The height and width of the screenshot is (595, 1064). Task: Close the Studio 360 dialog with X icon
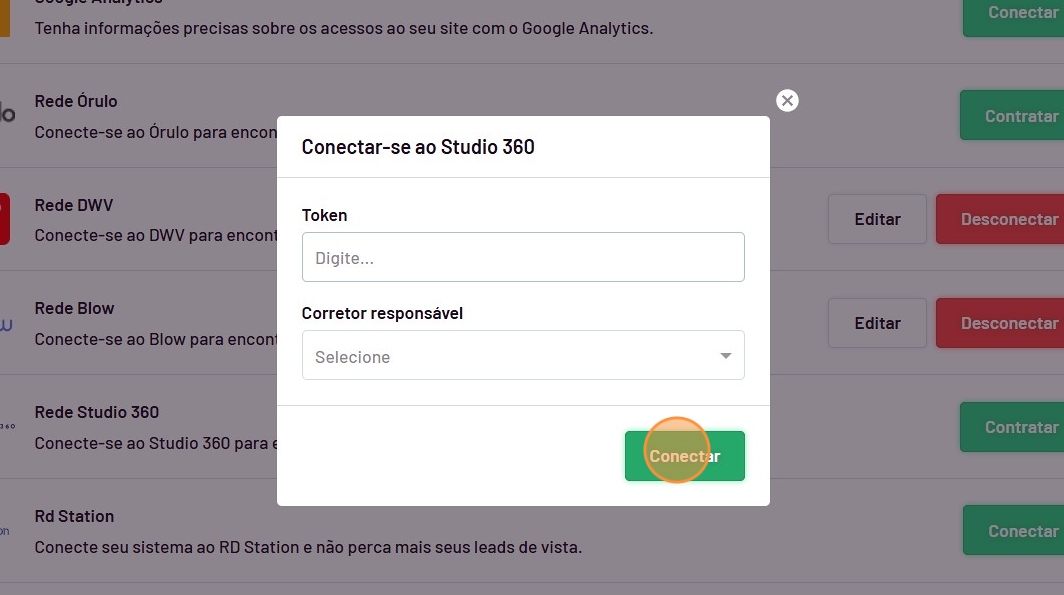[x=787, y=101]
